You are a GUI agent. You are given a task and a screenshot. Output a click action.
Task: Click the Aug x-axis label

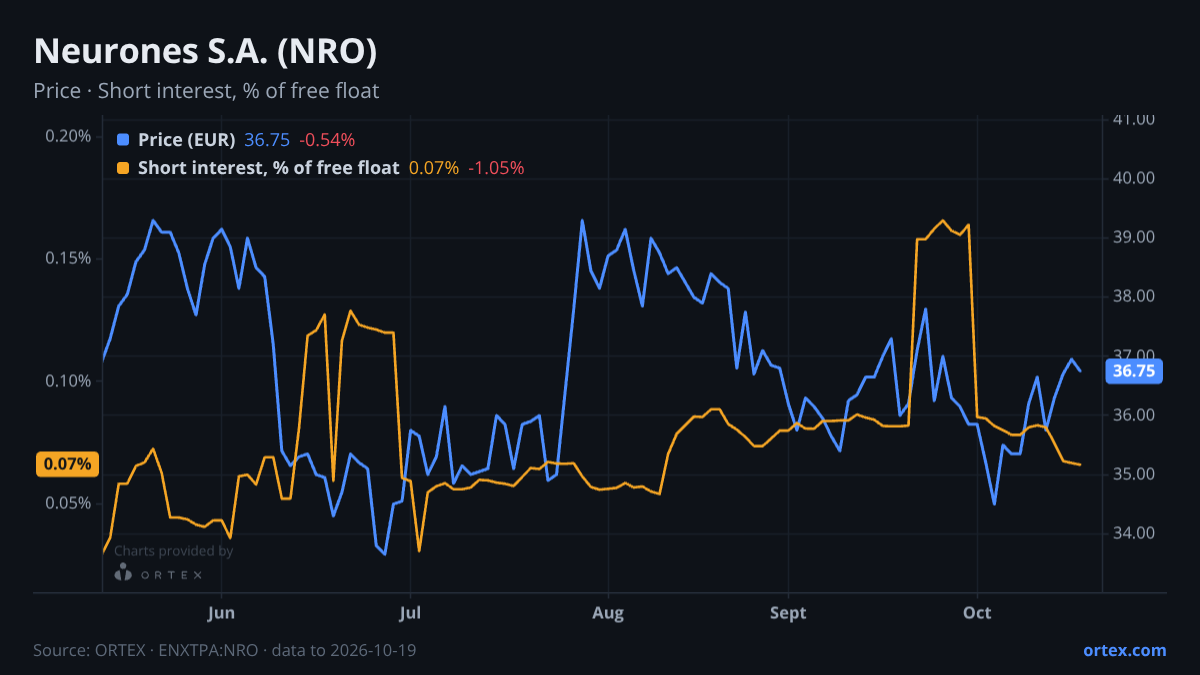pos(608,613)
